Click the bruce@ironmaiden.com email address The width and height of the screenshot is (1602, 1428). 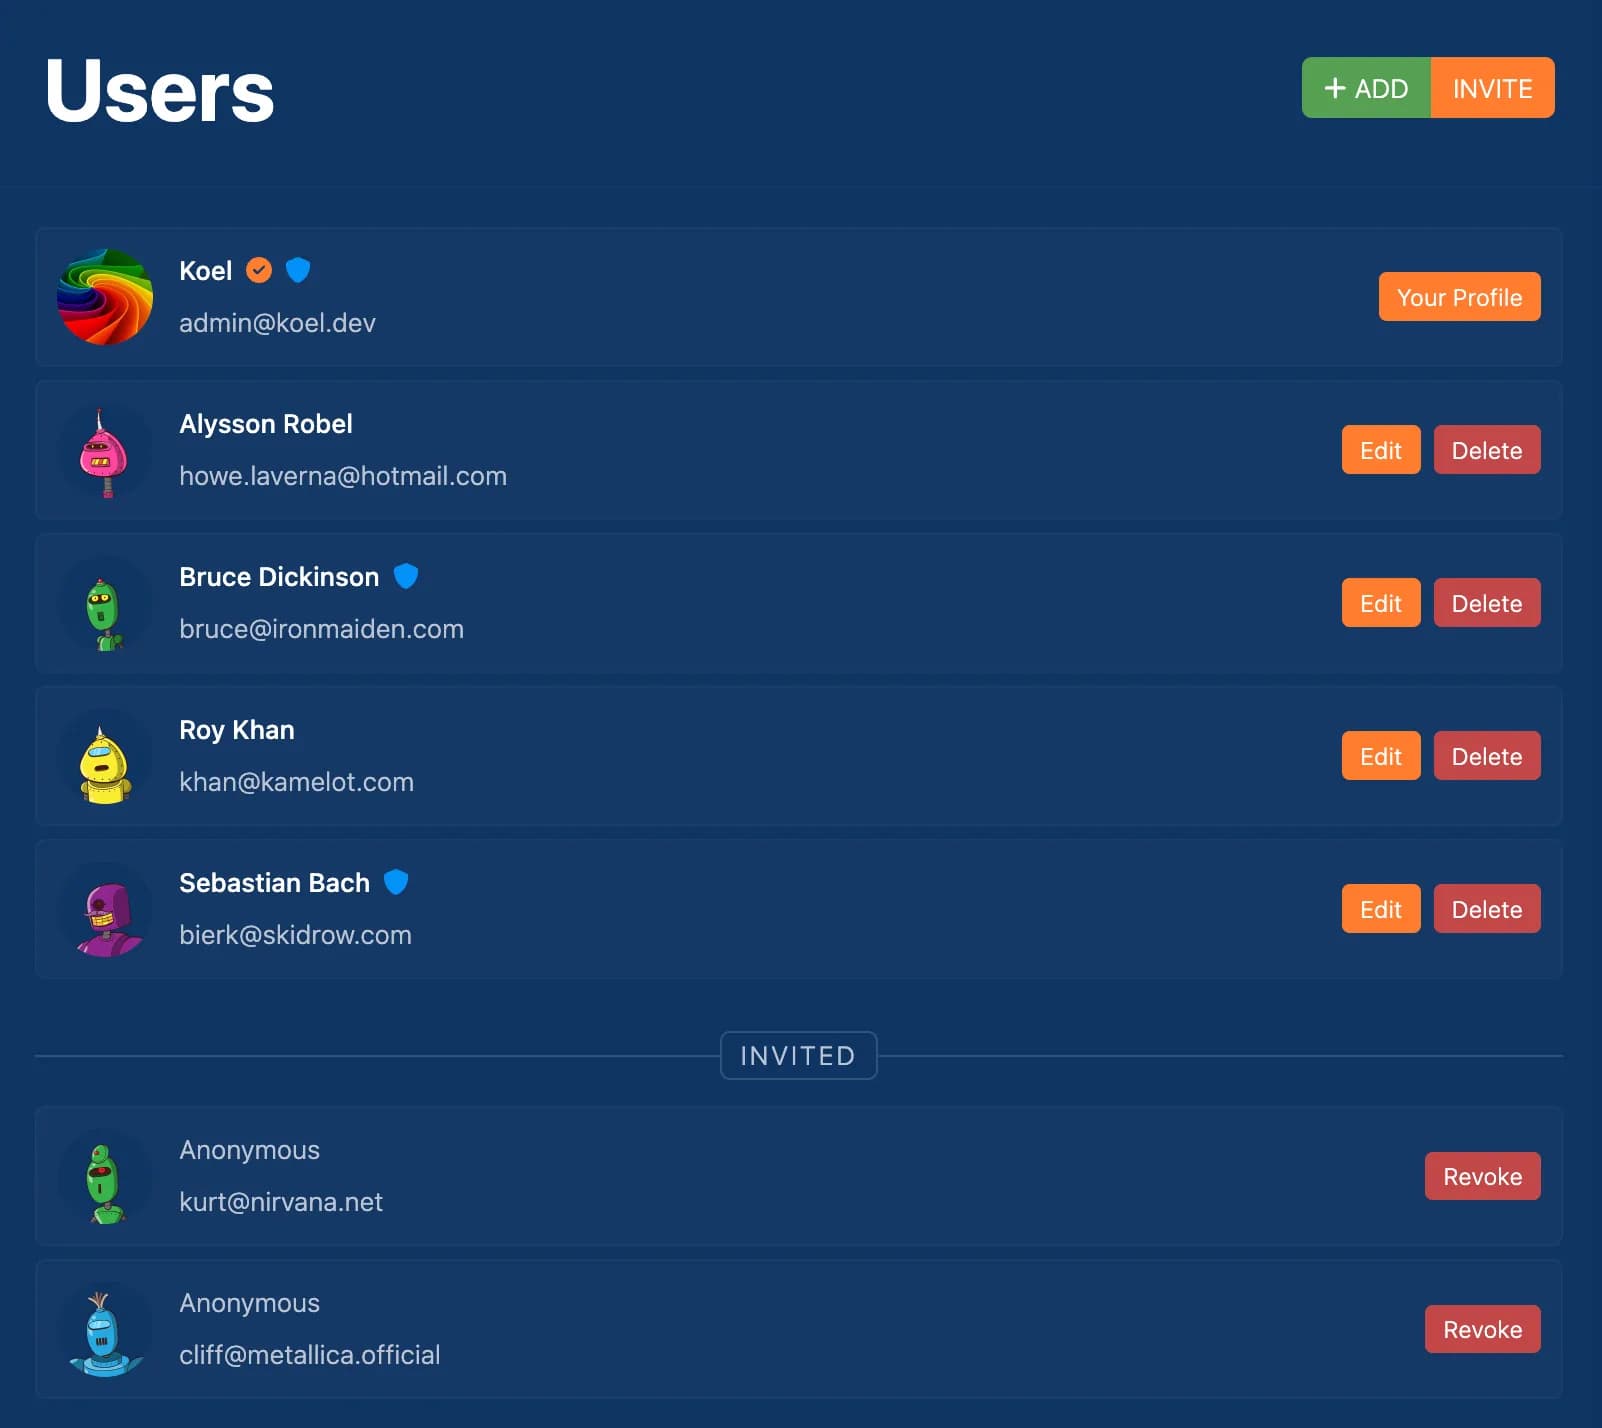click(x=321, y=629)
